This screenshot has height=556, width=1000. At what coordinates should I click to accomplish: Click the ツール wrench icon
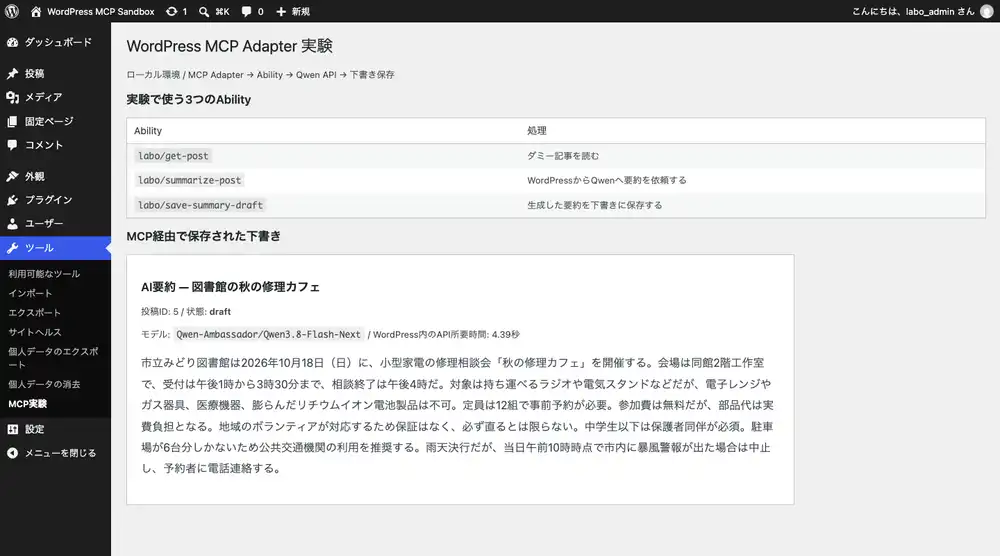12,248
